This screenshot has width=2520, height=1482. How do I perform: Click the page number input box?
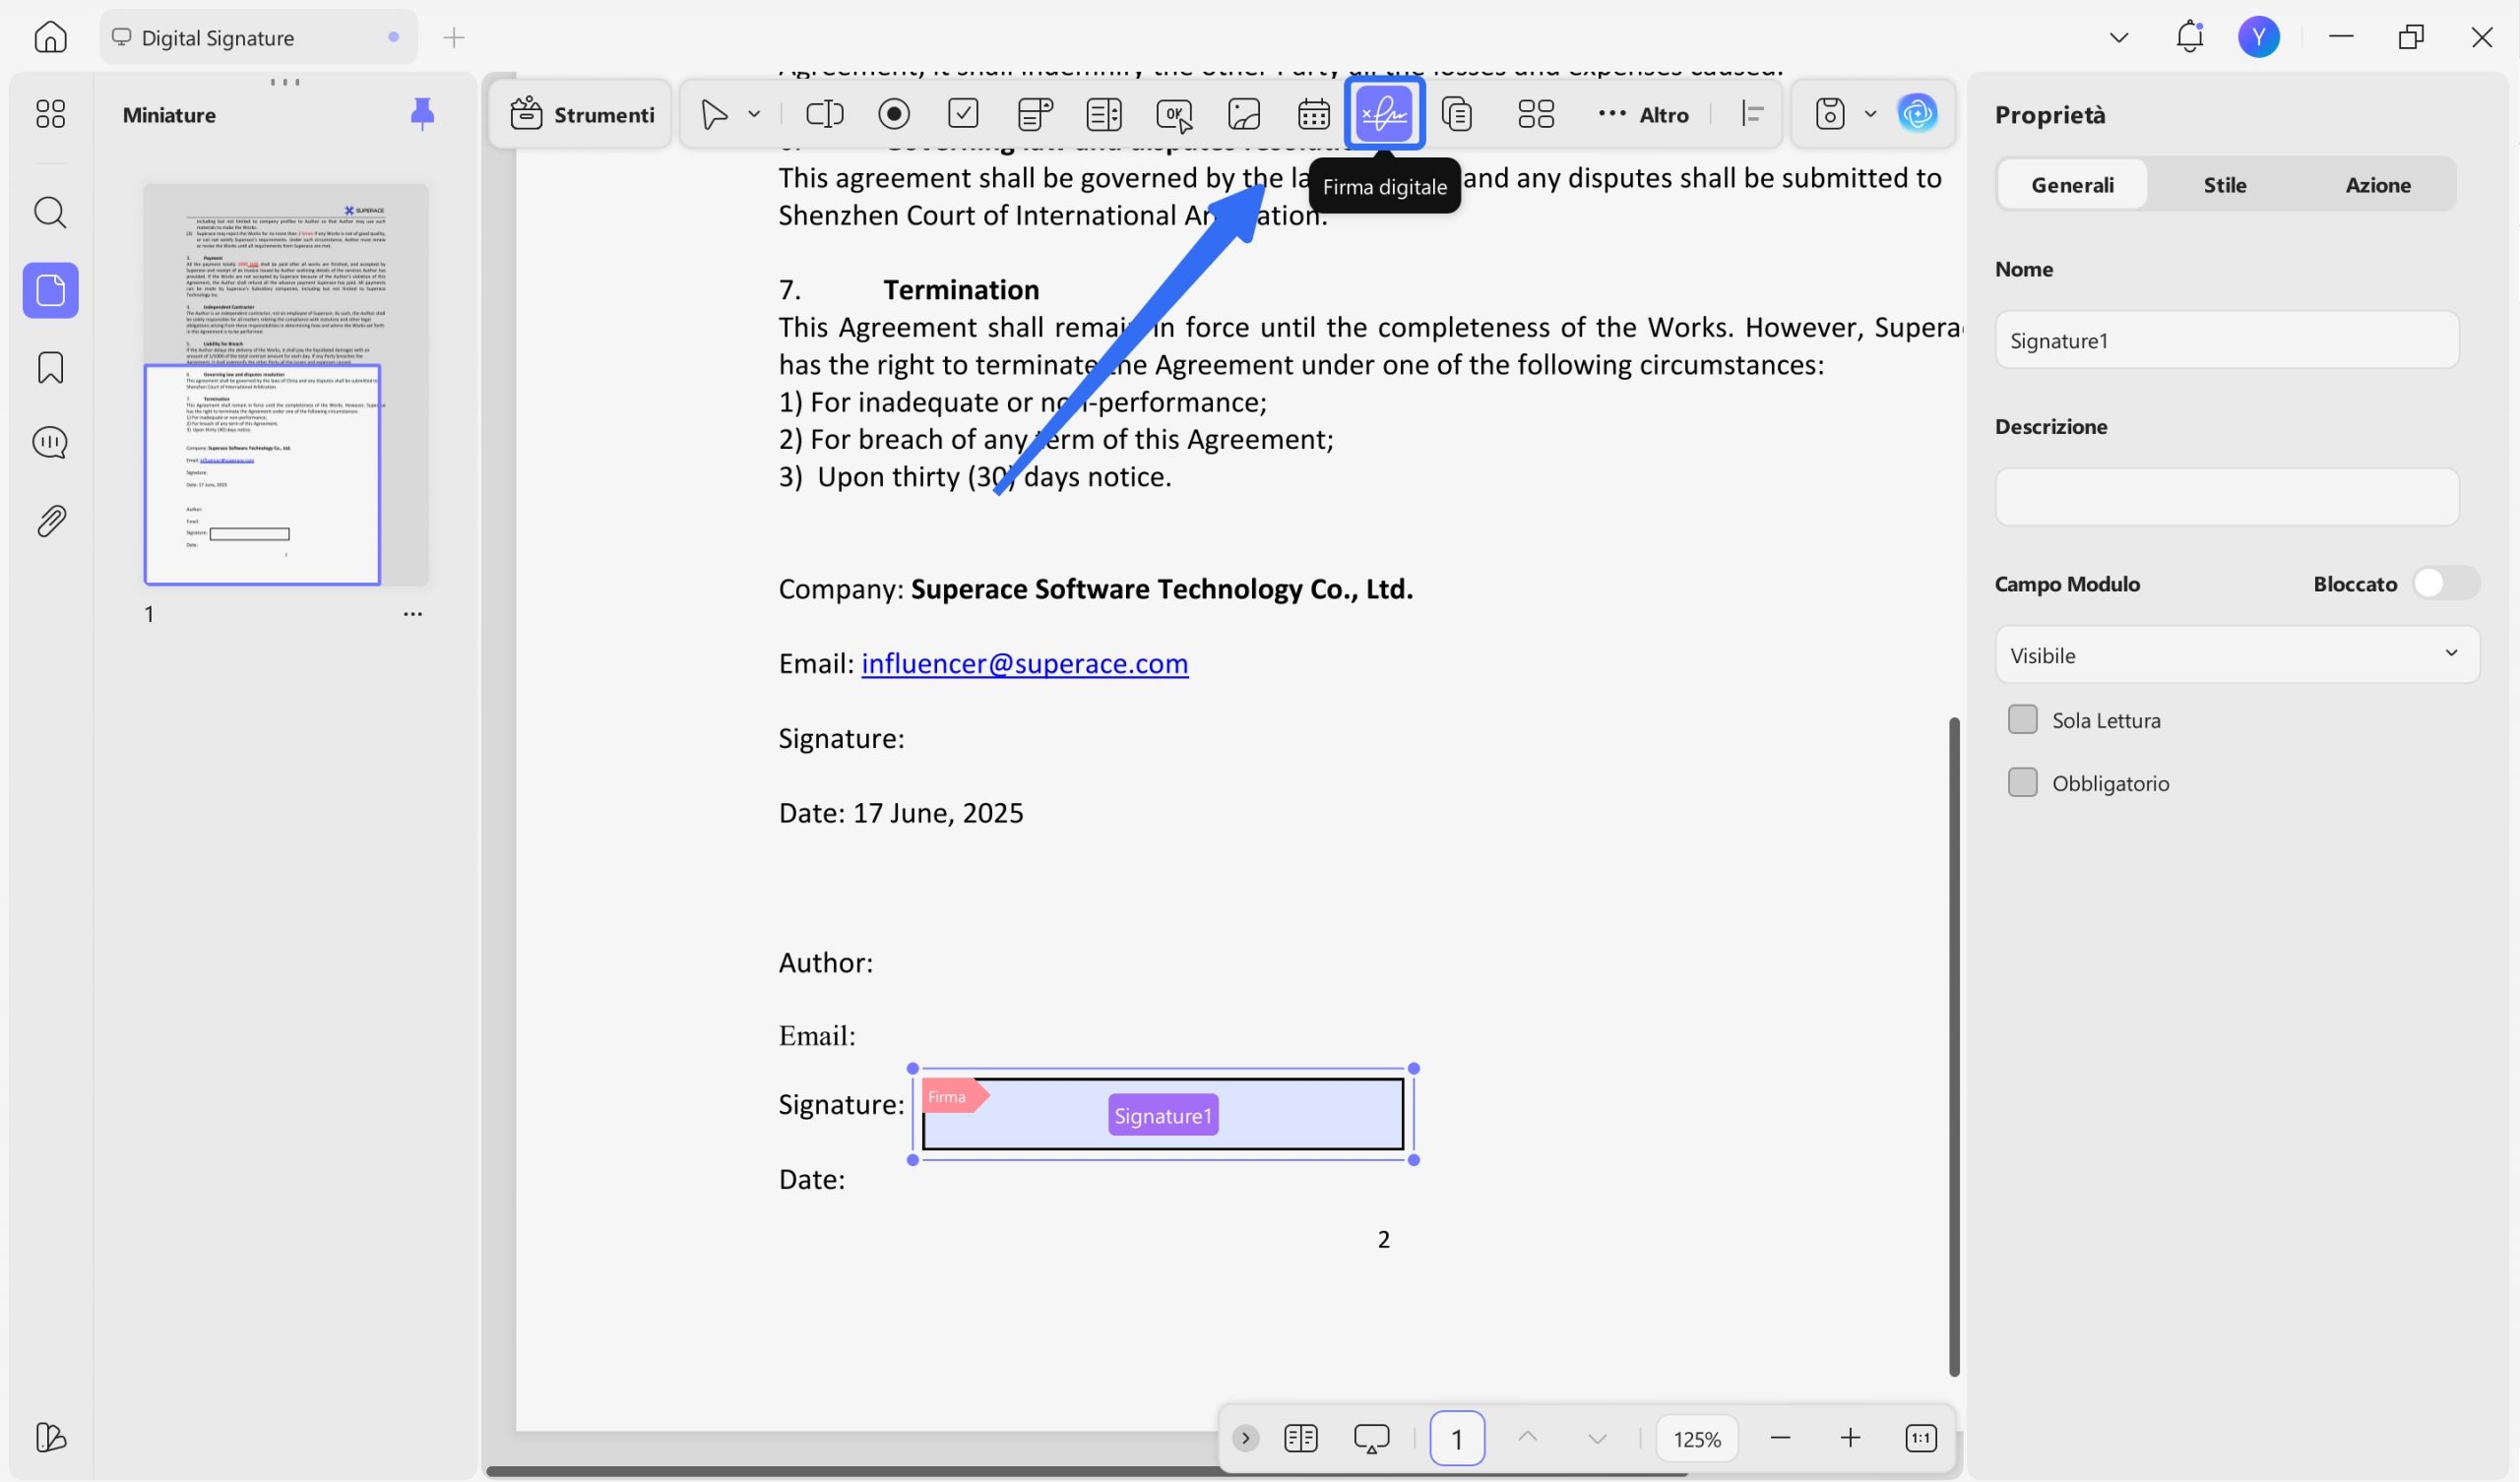pos(1457,1439)
